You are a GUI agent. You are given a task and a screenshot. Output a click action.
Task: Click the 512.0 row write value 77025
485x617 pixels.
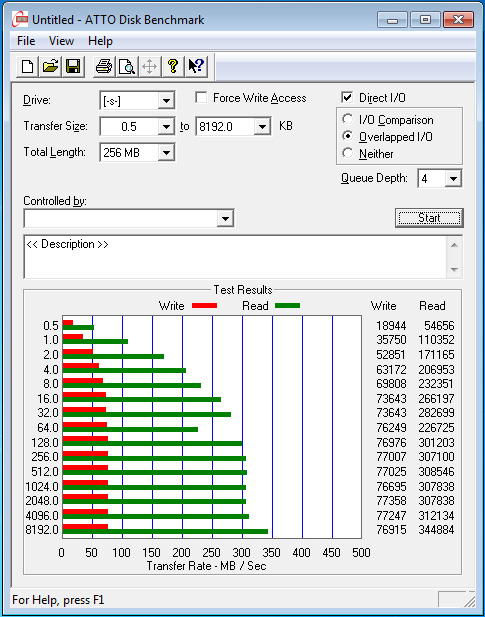click(x=391, y=471)
